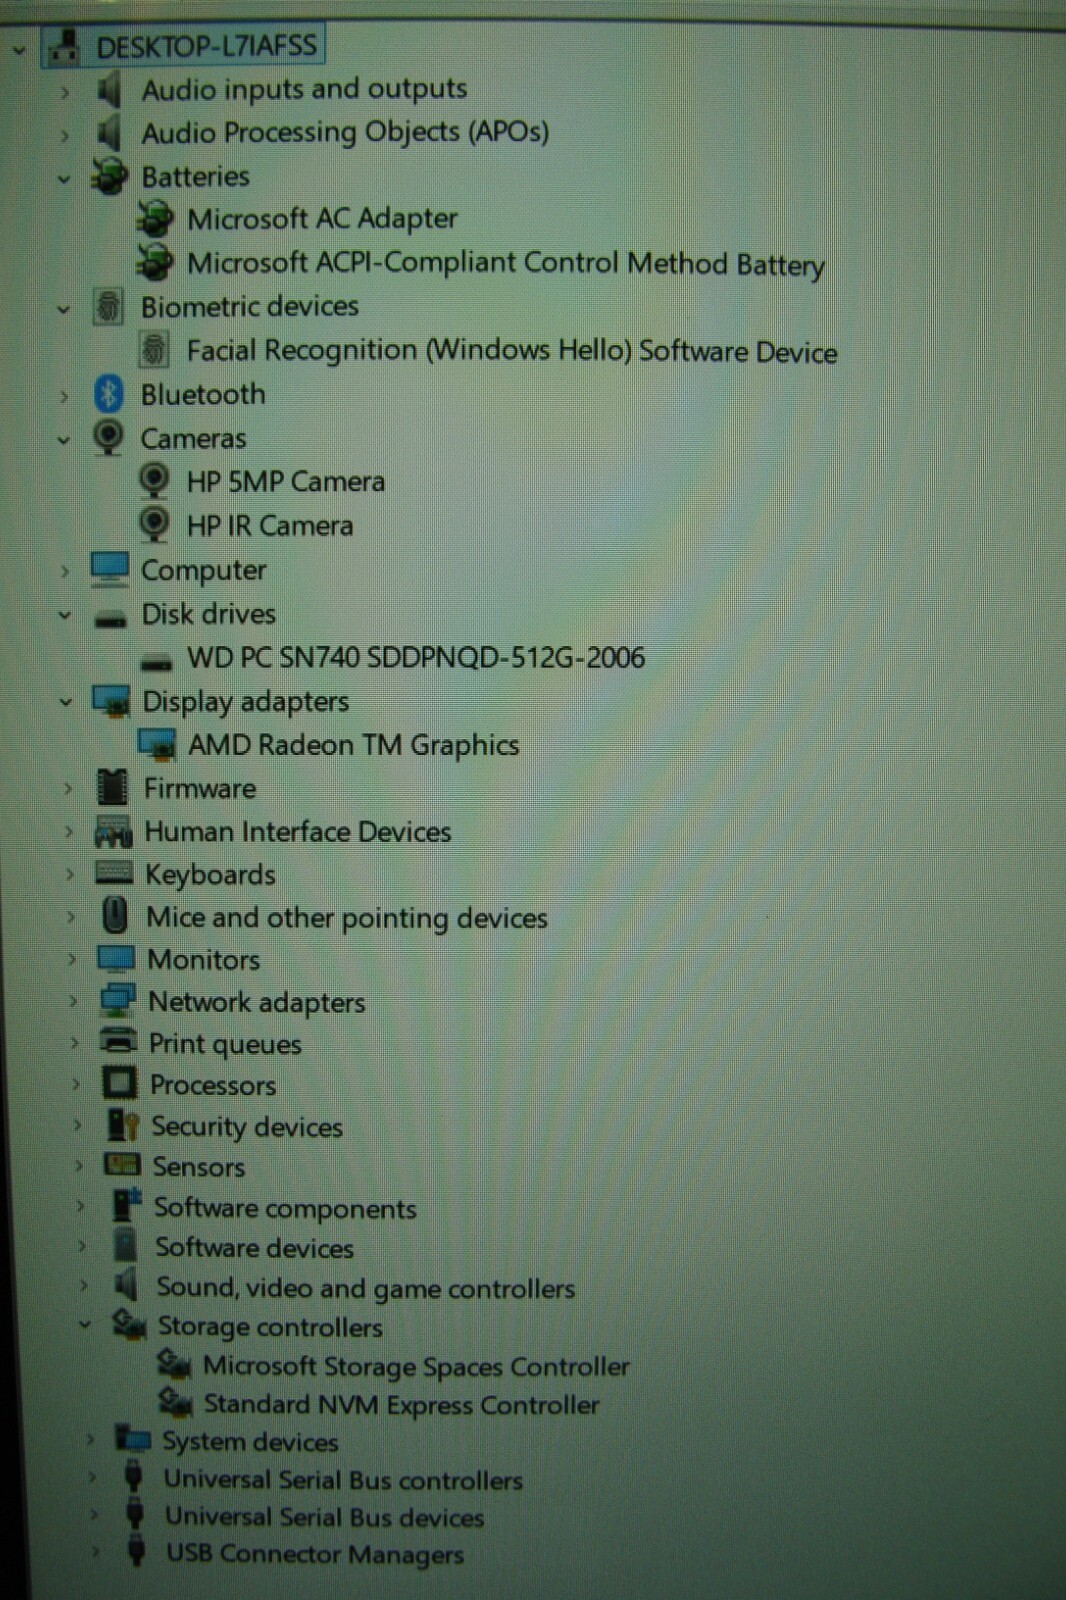This screenshot has height=1600, width=1066.
Task: Click the AMD Radeon TM Graphics device icon
Action: [157, 744]
